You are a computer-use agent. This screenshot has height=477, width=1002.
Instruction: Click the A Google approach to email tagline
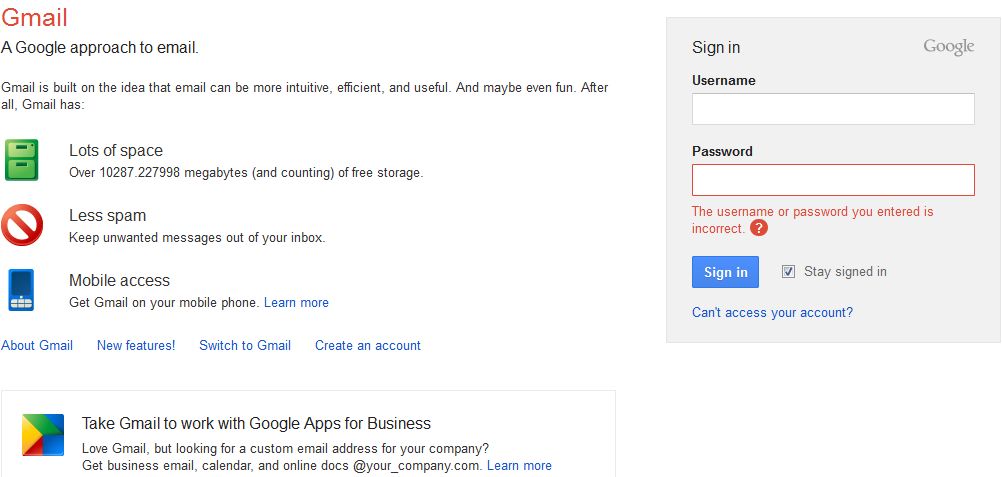(x=100, y=47)
